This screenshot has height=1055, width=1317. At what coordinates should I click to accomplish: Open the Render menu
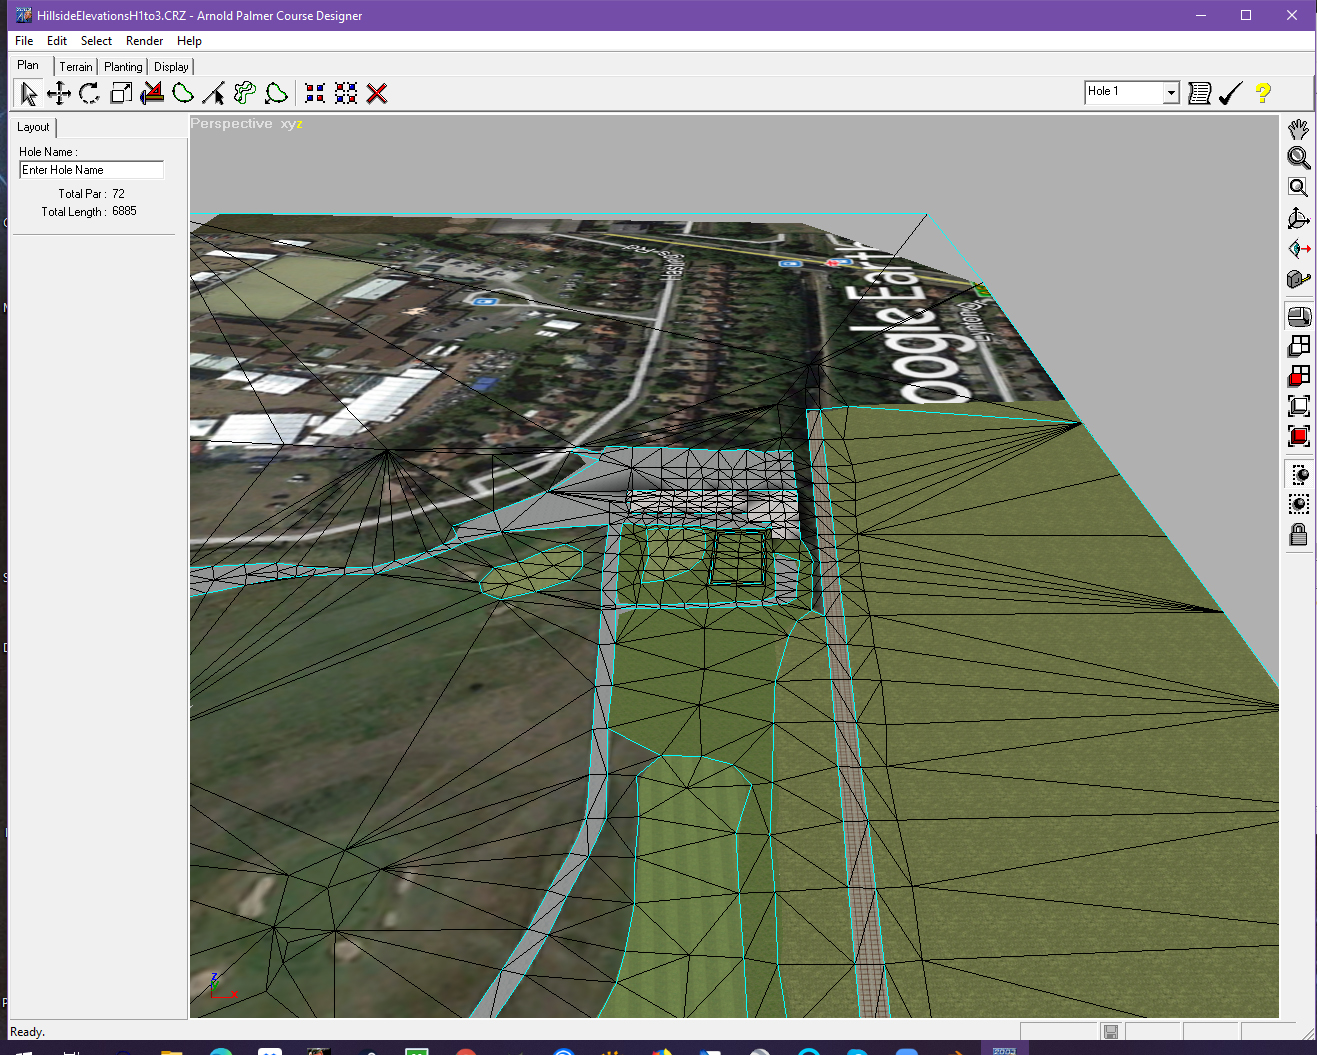[144, 41]
